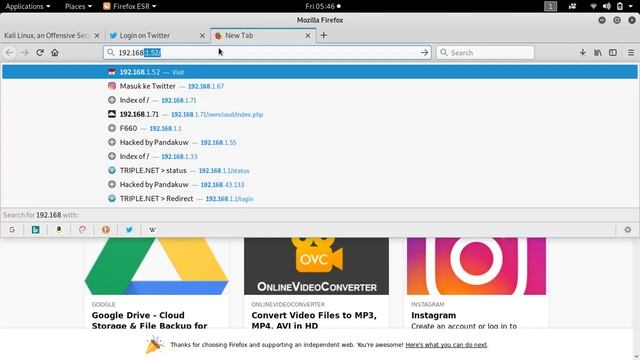Viewport: 640px width, 360px height.
Task: Close the Kali Linux tab
Action: 97,36
